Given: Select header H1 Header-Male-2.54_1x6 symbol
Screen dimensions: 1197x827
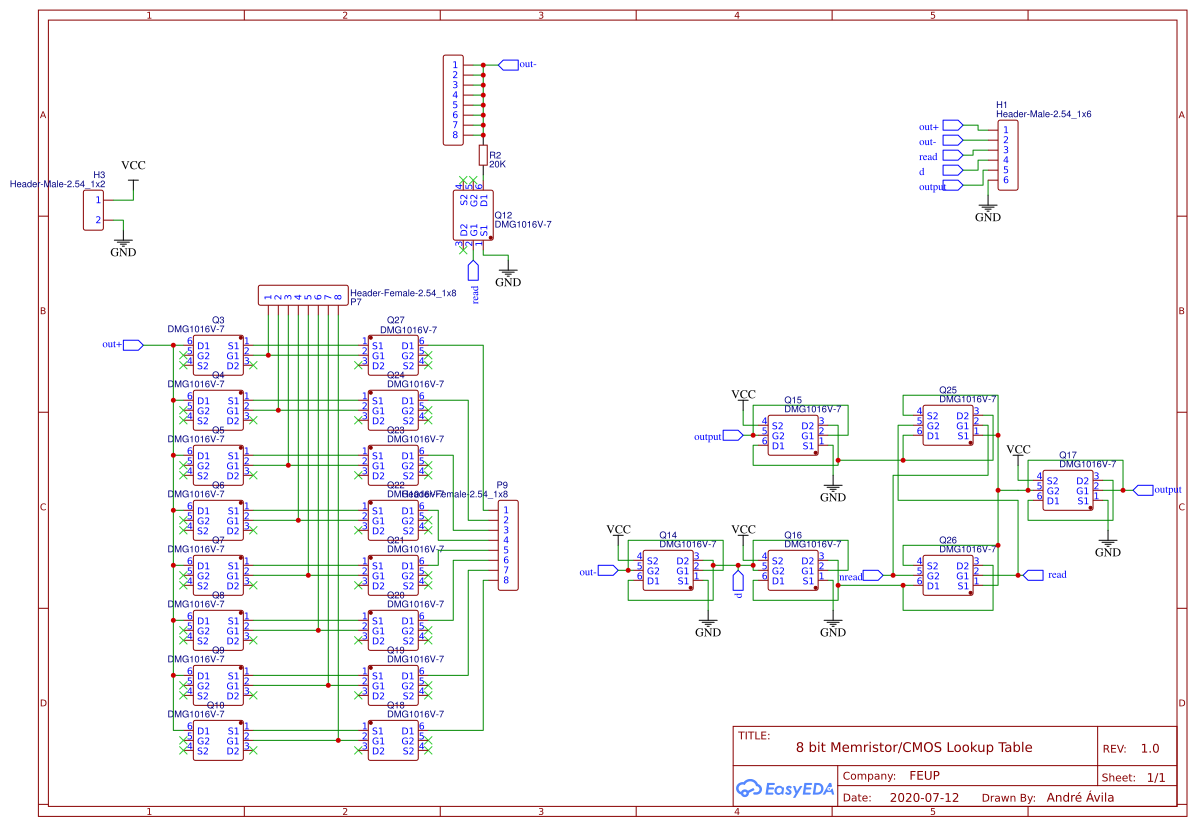Looking at the screenshot, I should pyautogui.click(x=1008, y=155).
